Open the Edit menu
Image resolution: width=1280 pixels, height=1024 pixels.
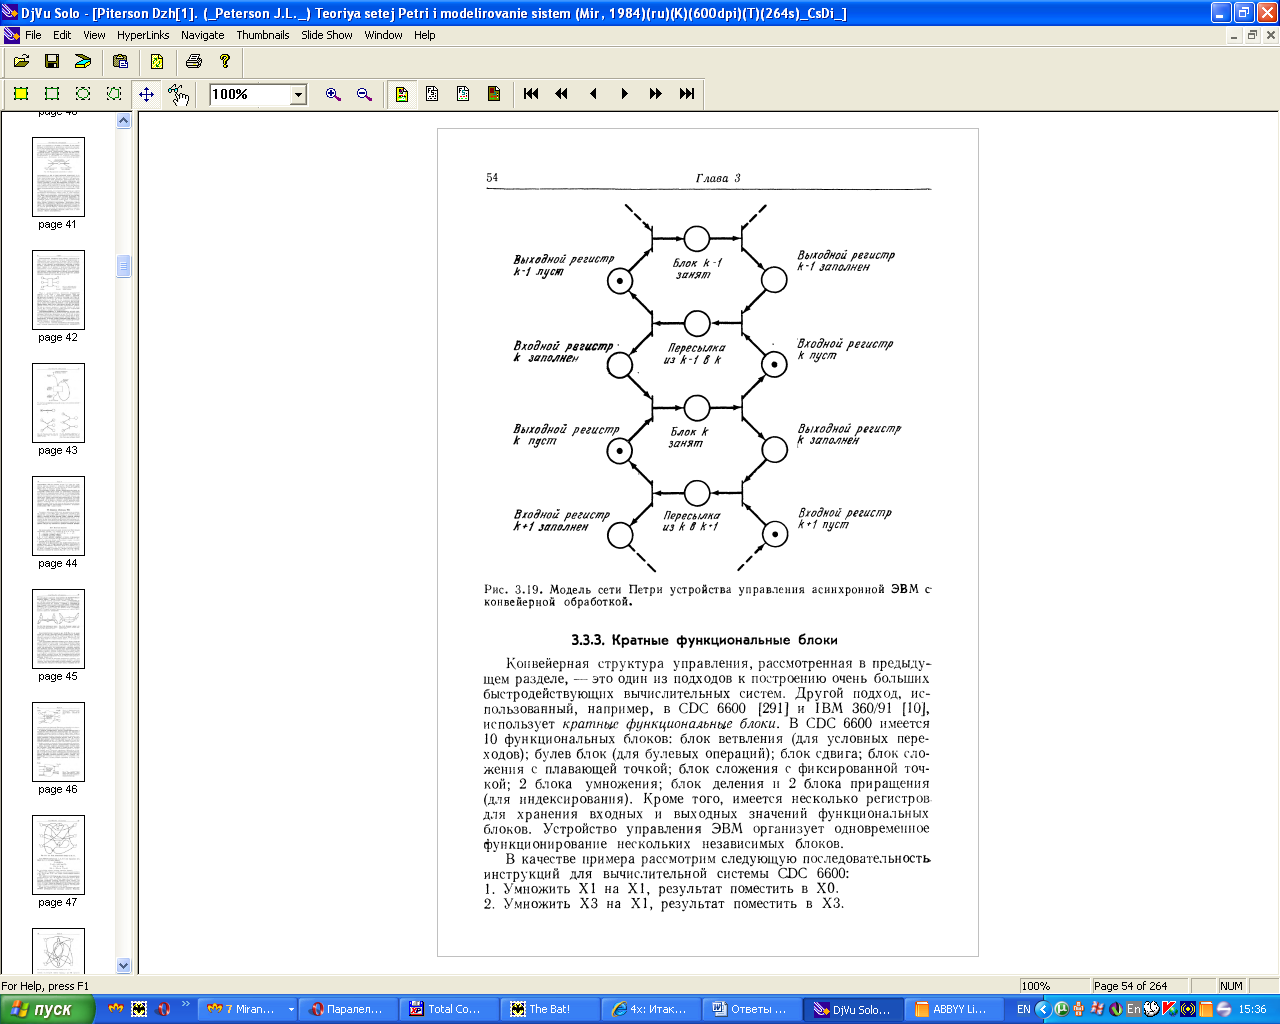click(62, 35)
